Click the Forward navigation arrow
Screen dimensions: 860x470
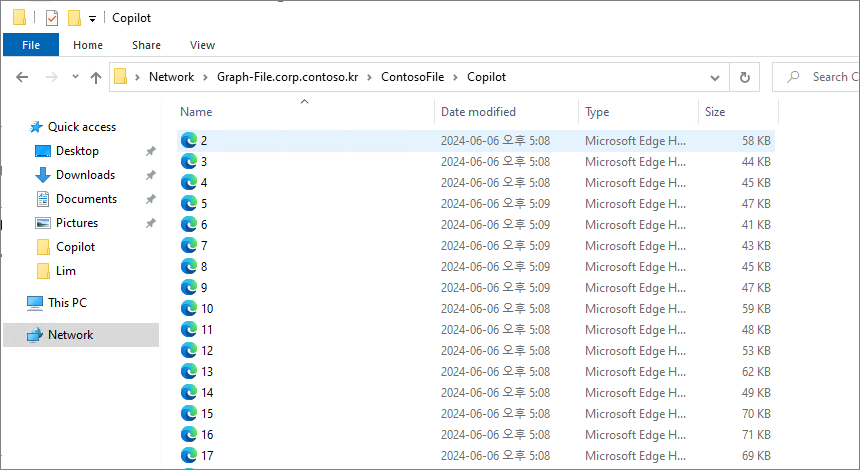52,77
